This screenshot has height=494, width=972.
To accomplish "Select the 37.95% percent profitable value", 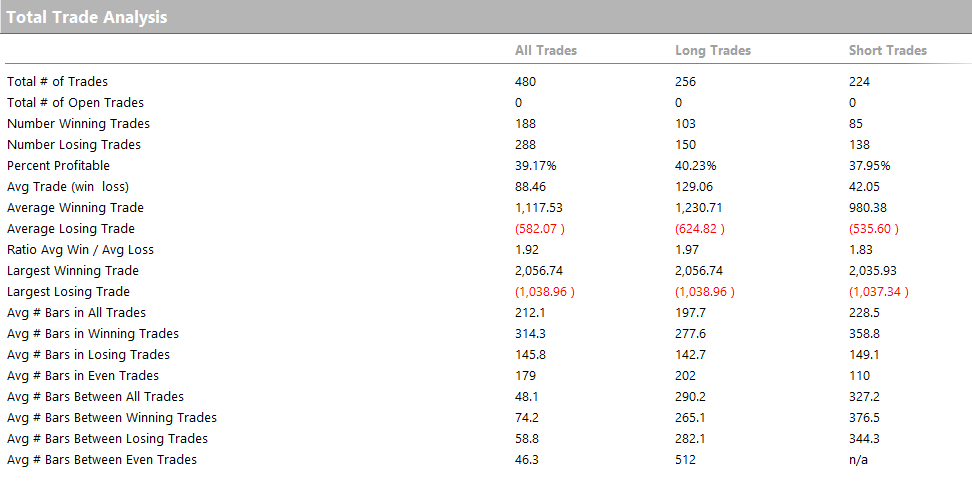I will coord(870,166).
